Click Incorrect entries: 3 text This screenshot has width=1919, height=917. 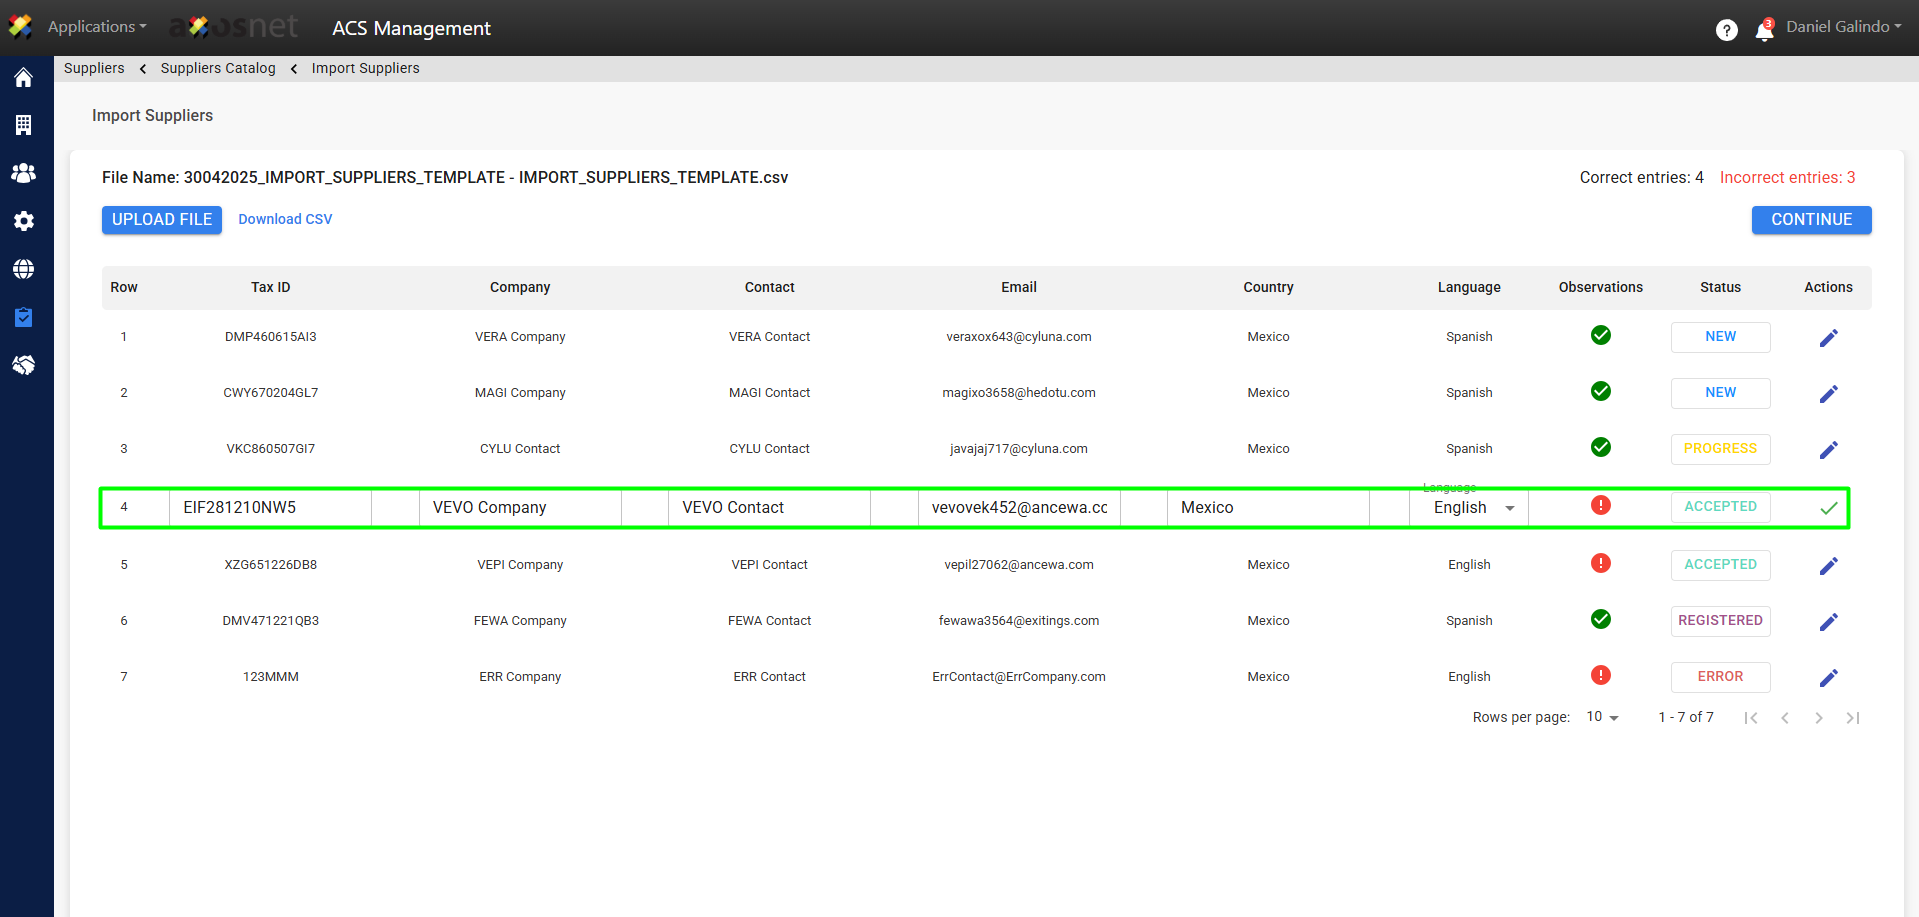tap(1787, 177)
